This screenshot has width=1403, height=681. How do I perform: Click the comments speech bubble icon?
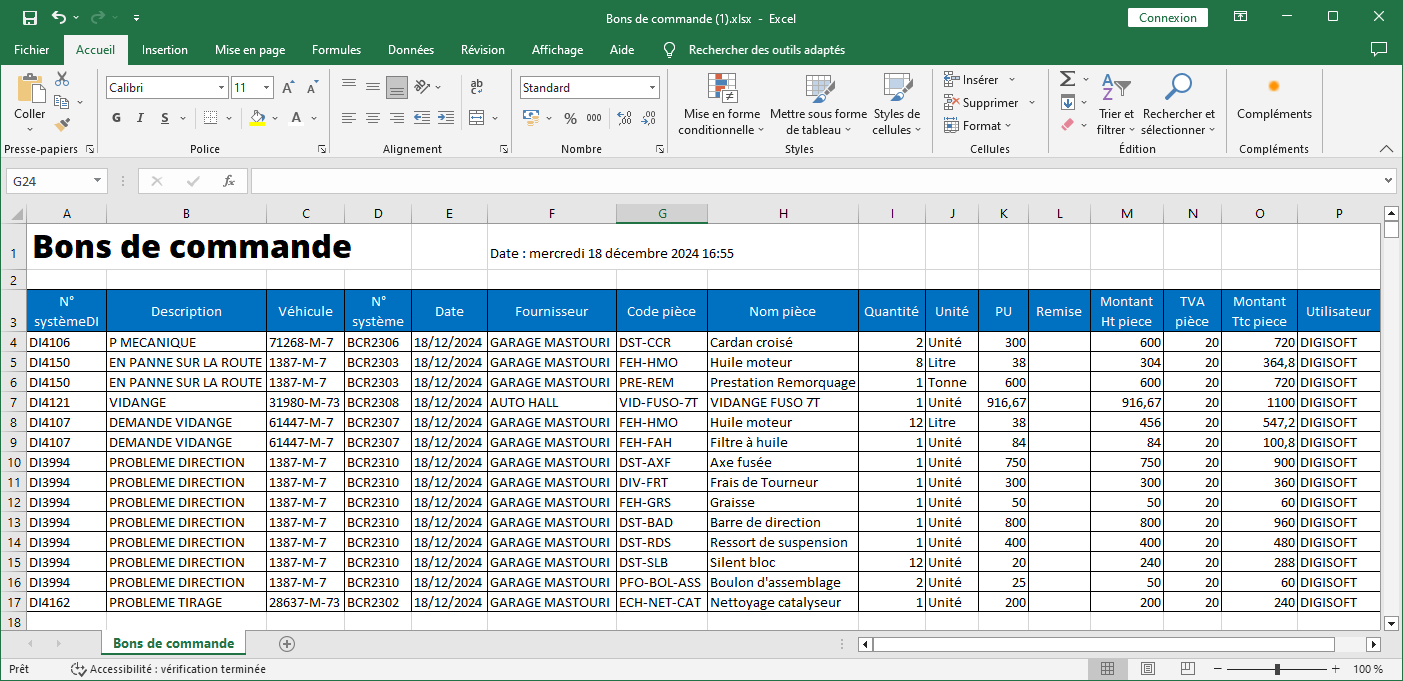[x=1379, y=49]
